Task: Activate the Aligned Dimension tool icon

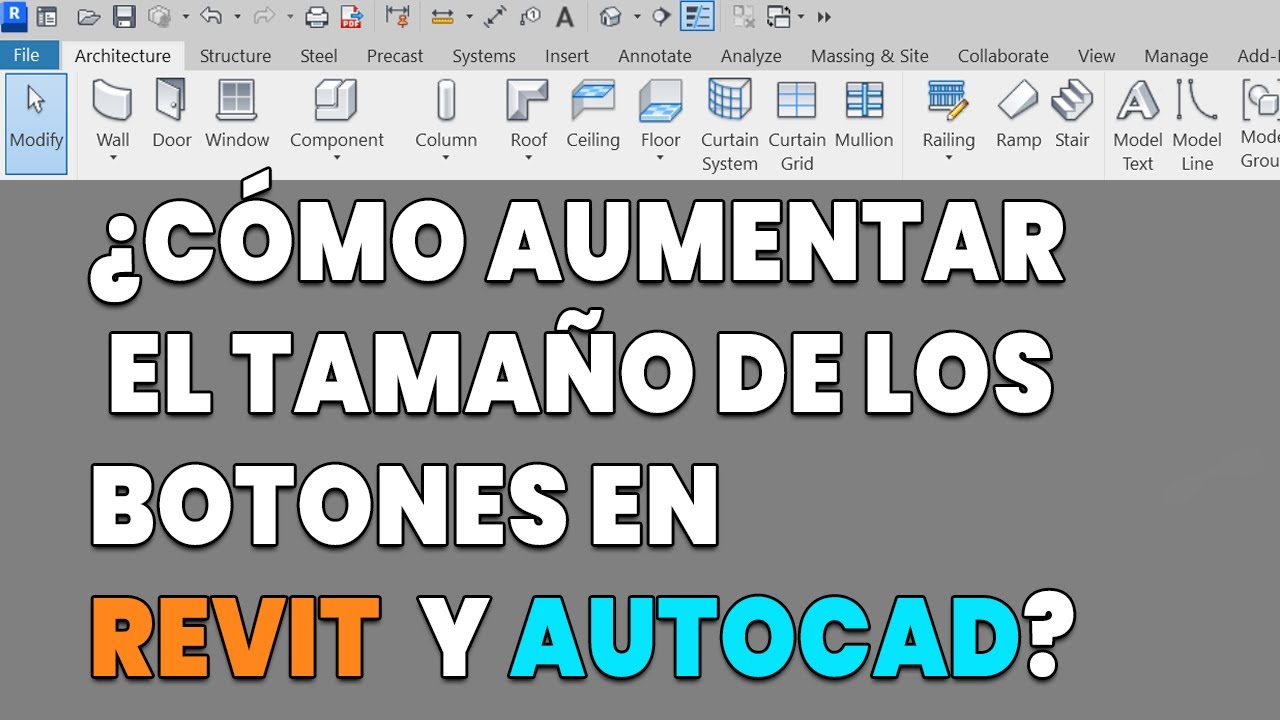Action: 397,17
